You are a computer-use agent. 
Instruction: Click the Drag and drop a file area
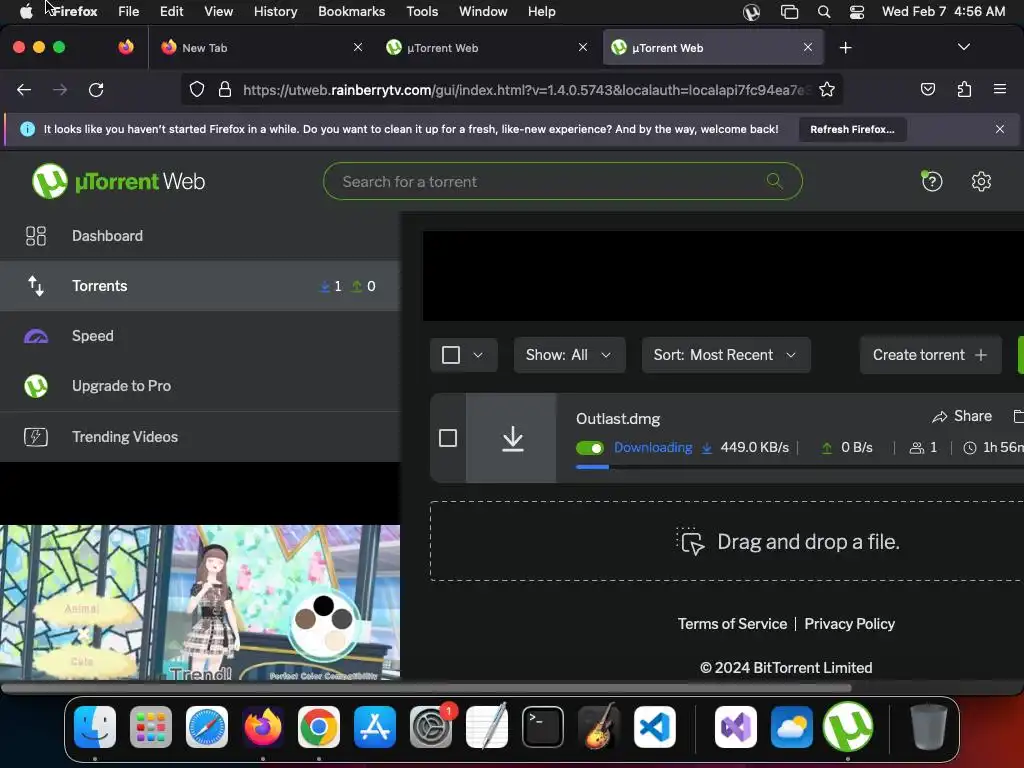[727, 541]
